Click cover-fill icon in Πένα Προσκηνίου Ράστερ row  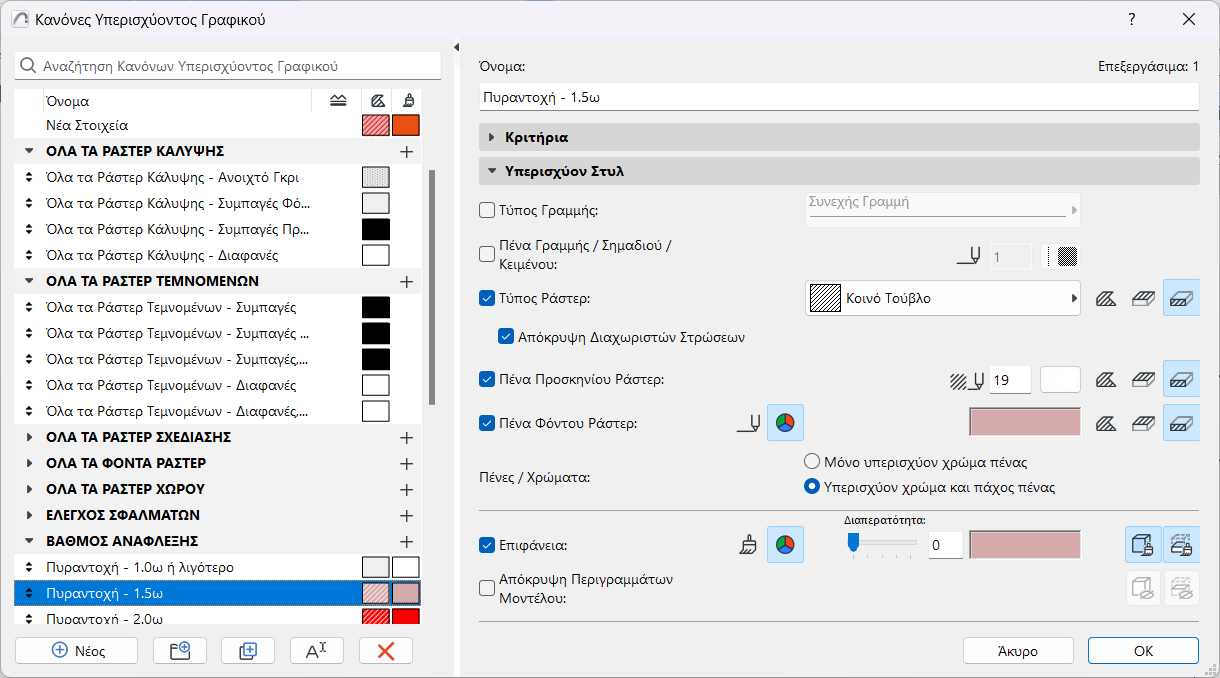[1143, 380]
